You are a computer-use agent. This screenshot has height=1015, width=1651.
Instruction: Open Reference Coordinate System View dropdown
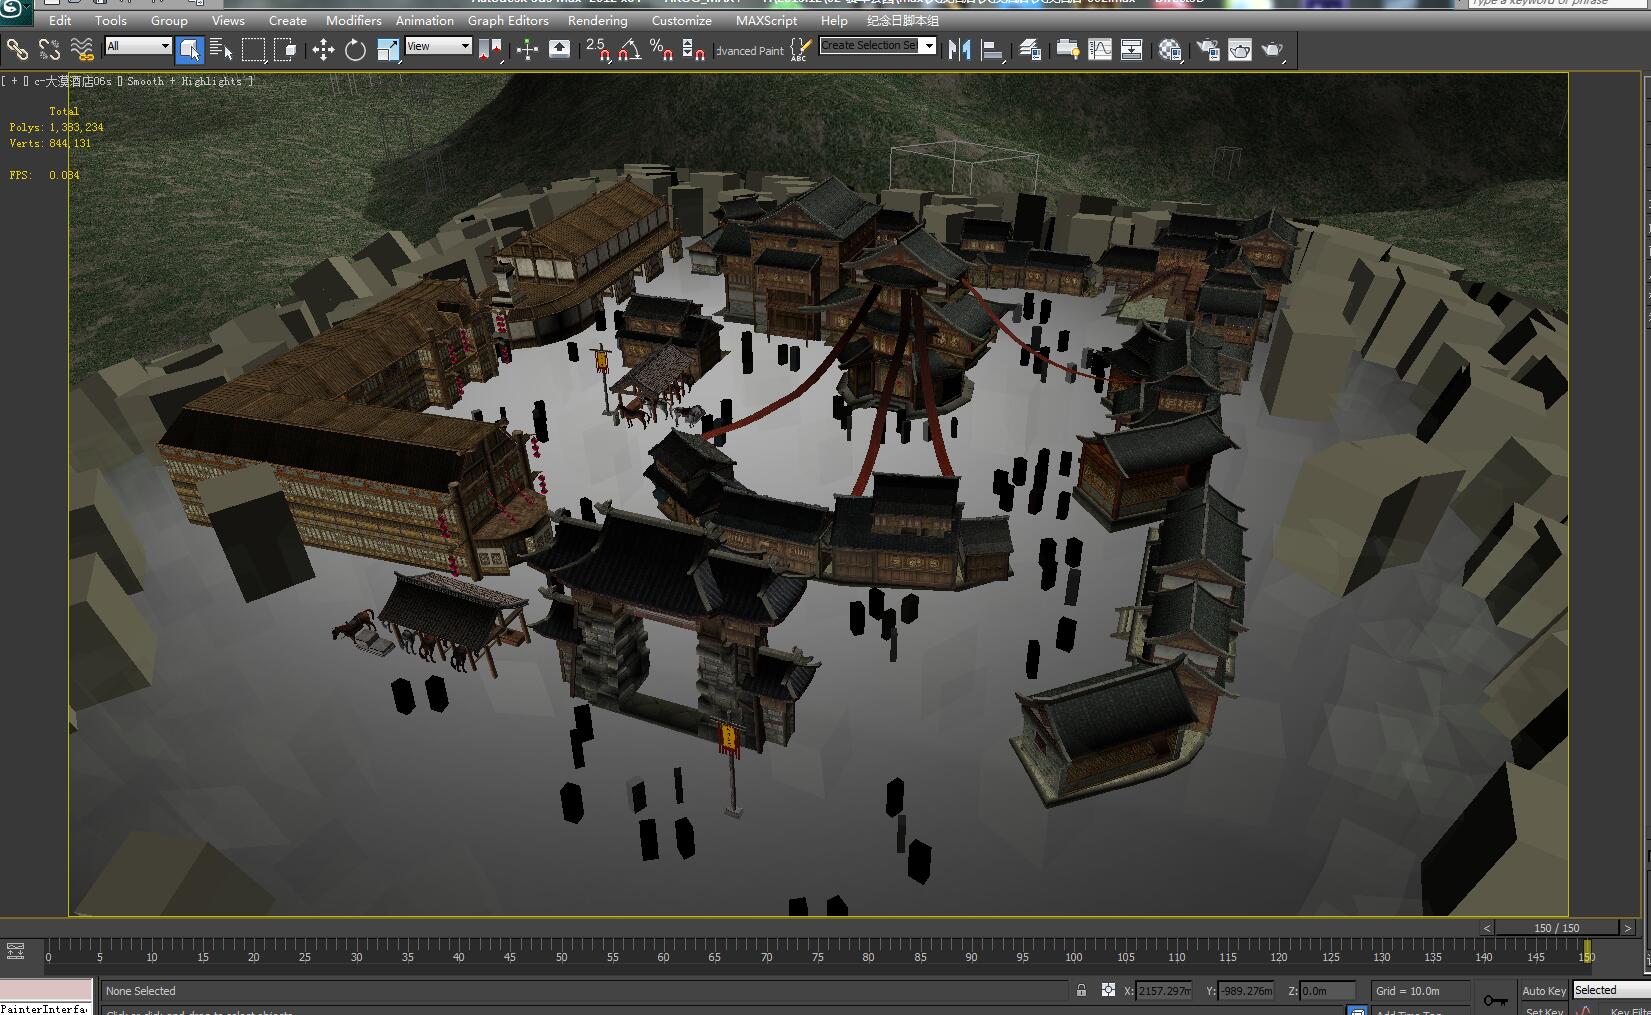click(x=438, y=46)
